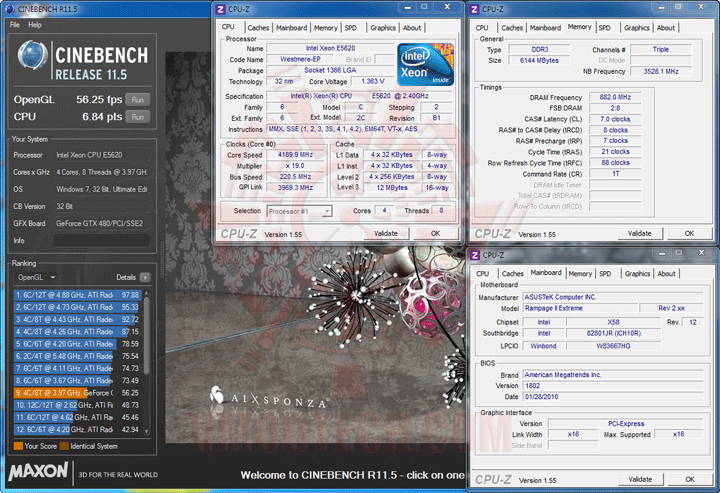Click Validate in the CPU tab window
Screen dimensions: 720x493
(386, 233)
